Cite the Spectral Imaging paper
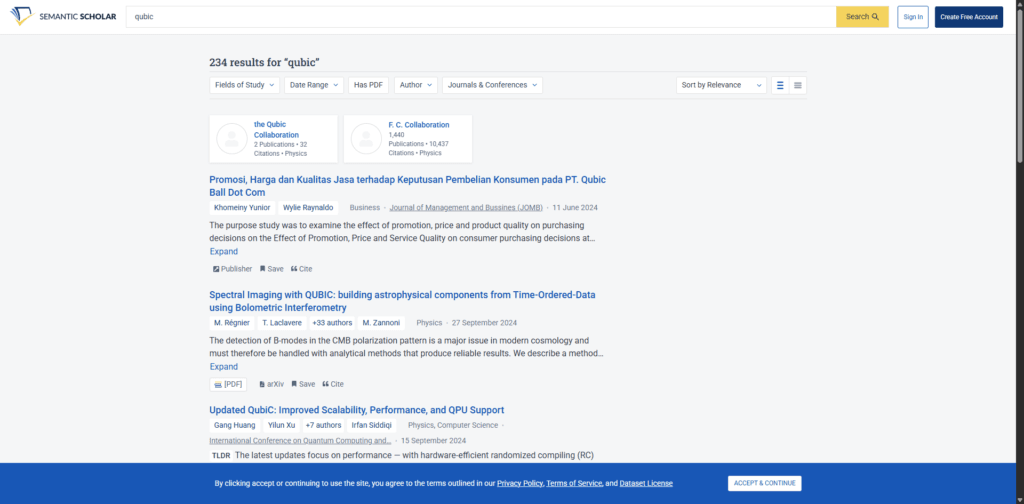This screenshot has width=1024, height=504. (x=332, y=384)
